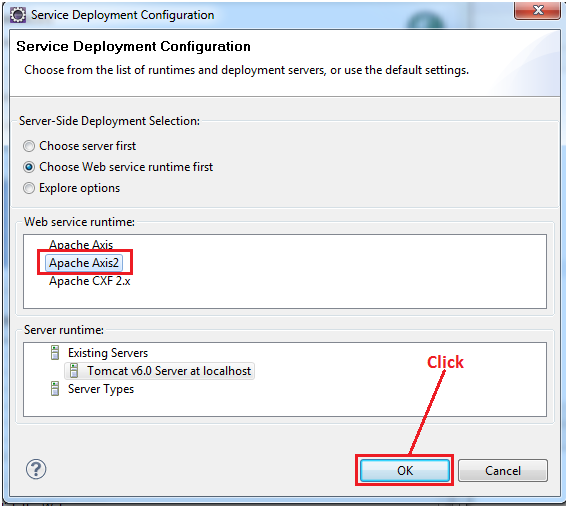
Task: Choose Apache Axis runtime
Action: (x=81, y=245)
